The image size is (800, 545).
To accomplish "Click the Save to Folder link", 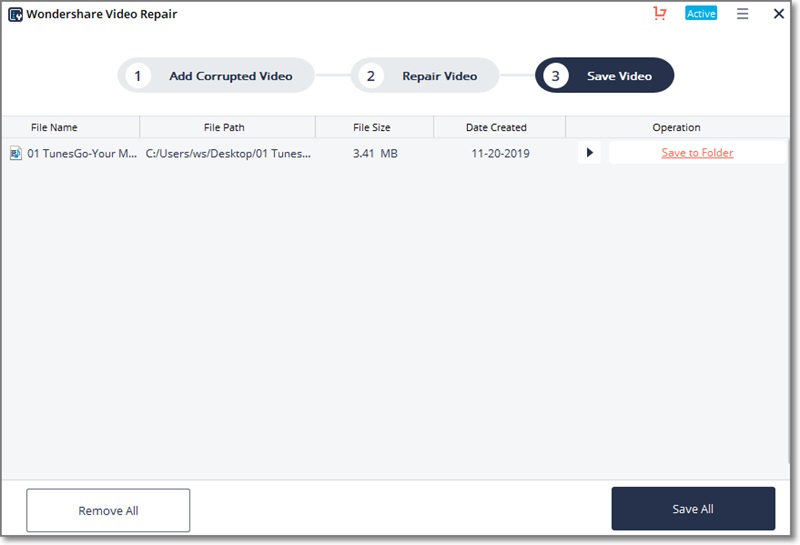I will tap(697, 153).
